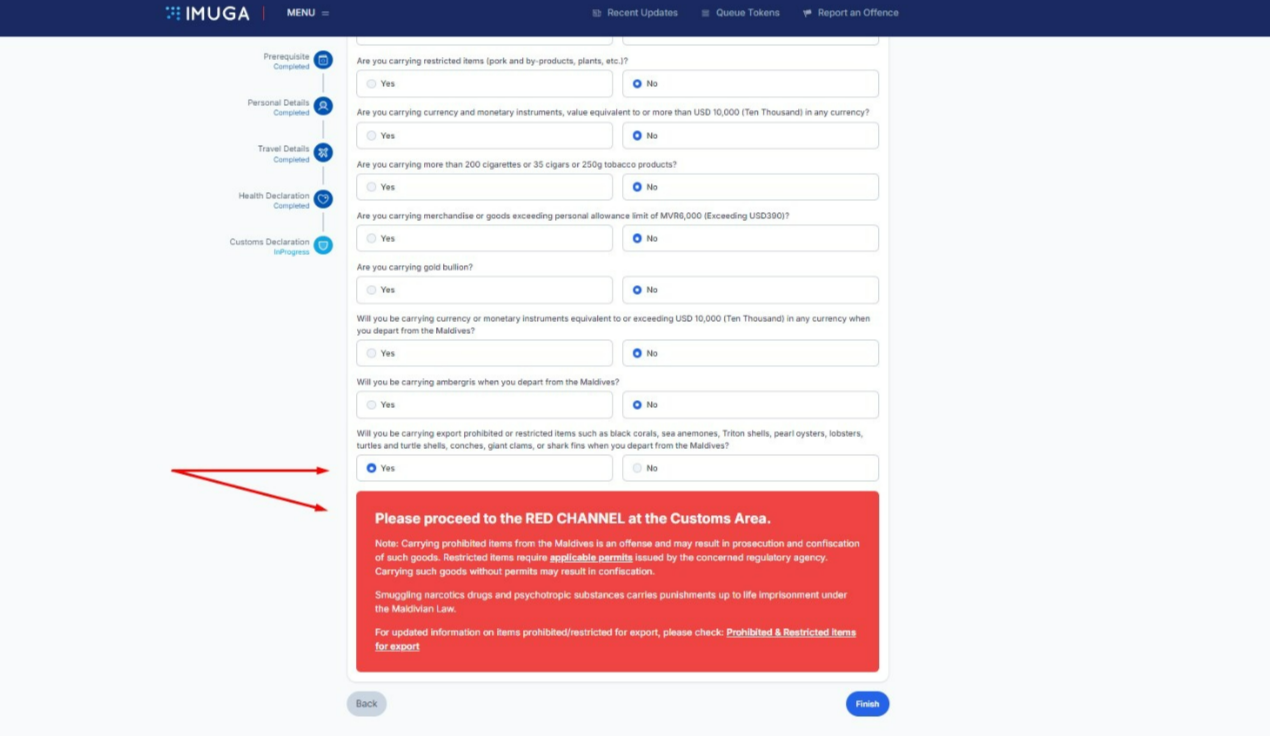Click the Travel Details step label

[284, 149]
